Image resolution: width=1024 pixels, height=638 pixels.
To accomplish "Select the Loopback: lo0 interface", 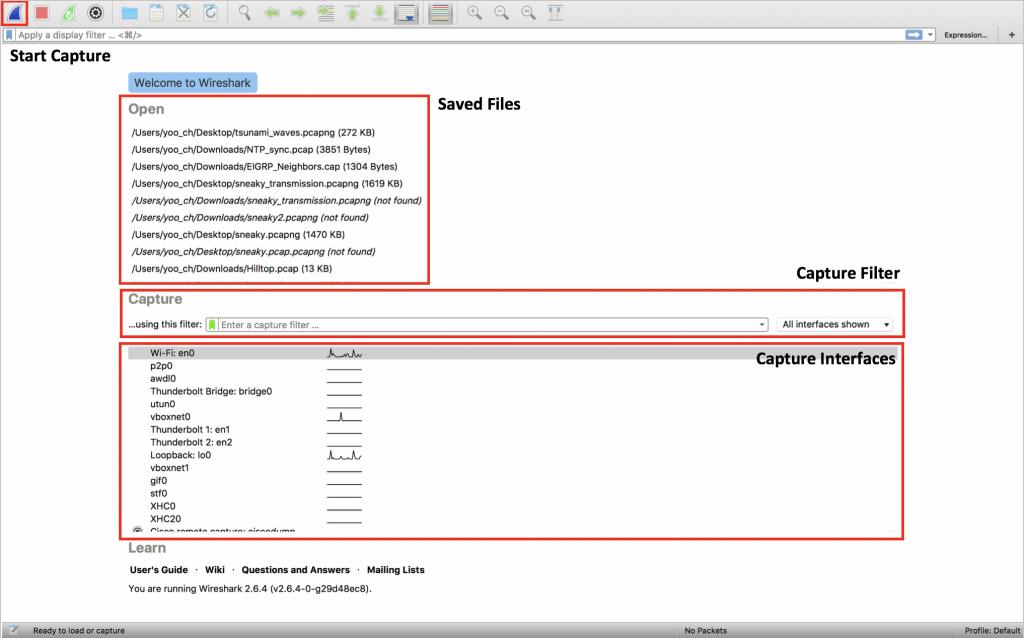I will point(513,455).
